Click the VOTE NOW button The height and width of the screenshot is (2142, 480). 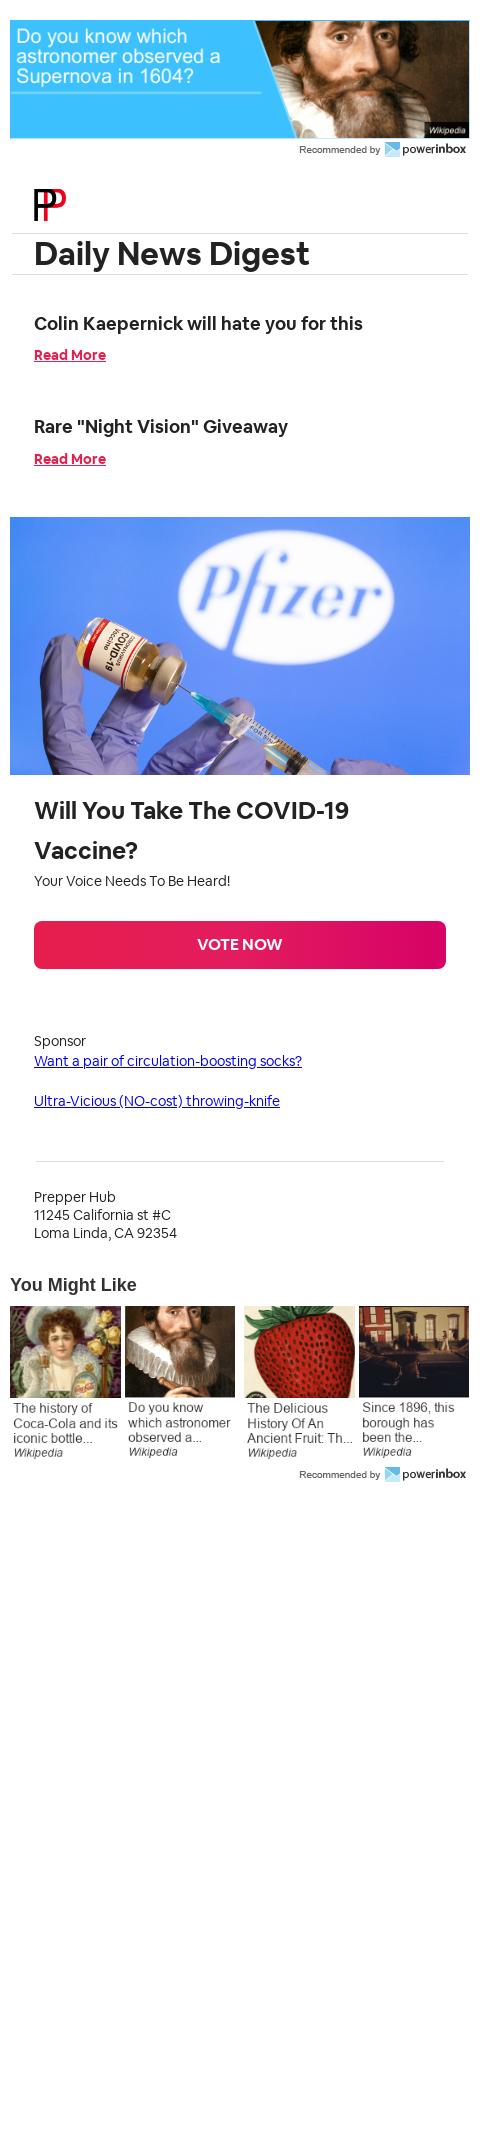(240, 945)
